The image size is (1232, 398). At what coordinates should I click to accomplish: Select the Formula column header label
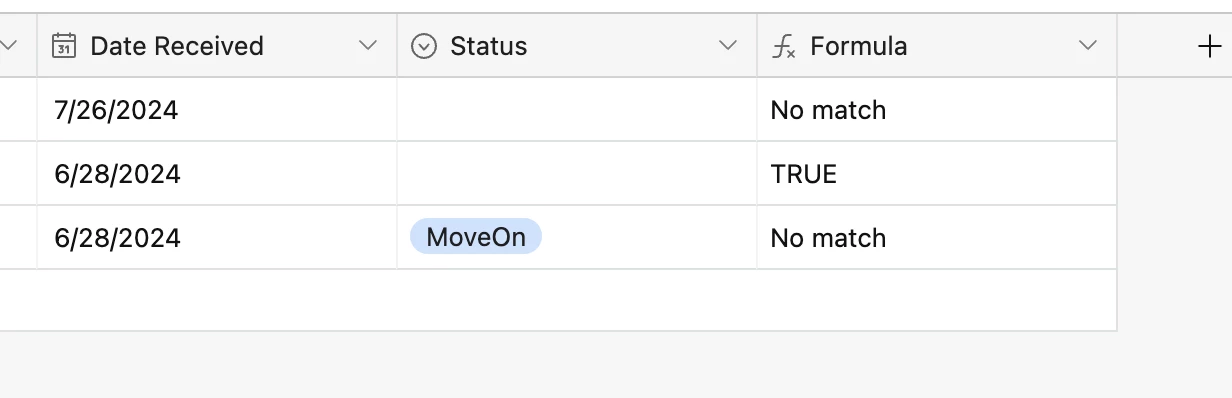coord(859,46)
